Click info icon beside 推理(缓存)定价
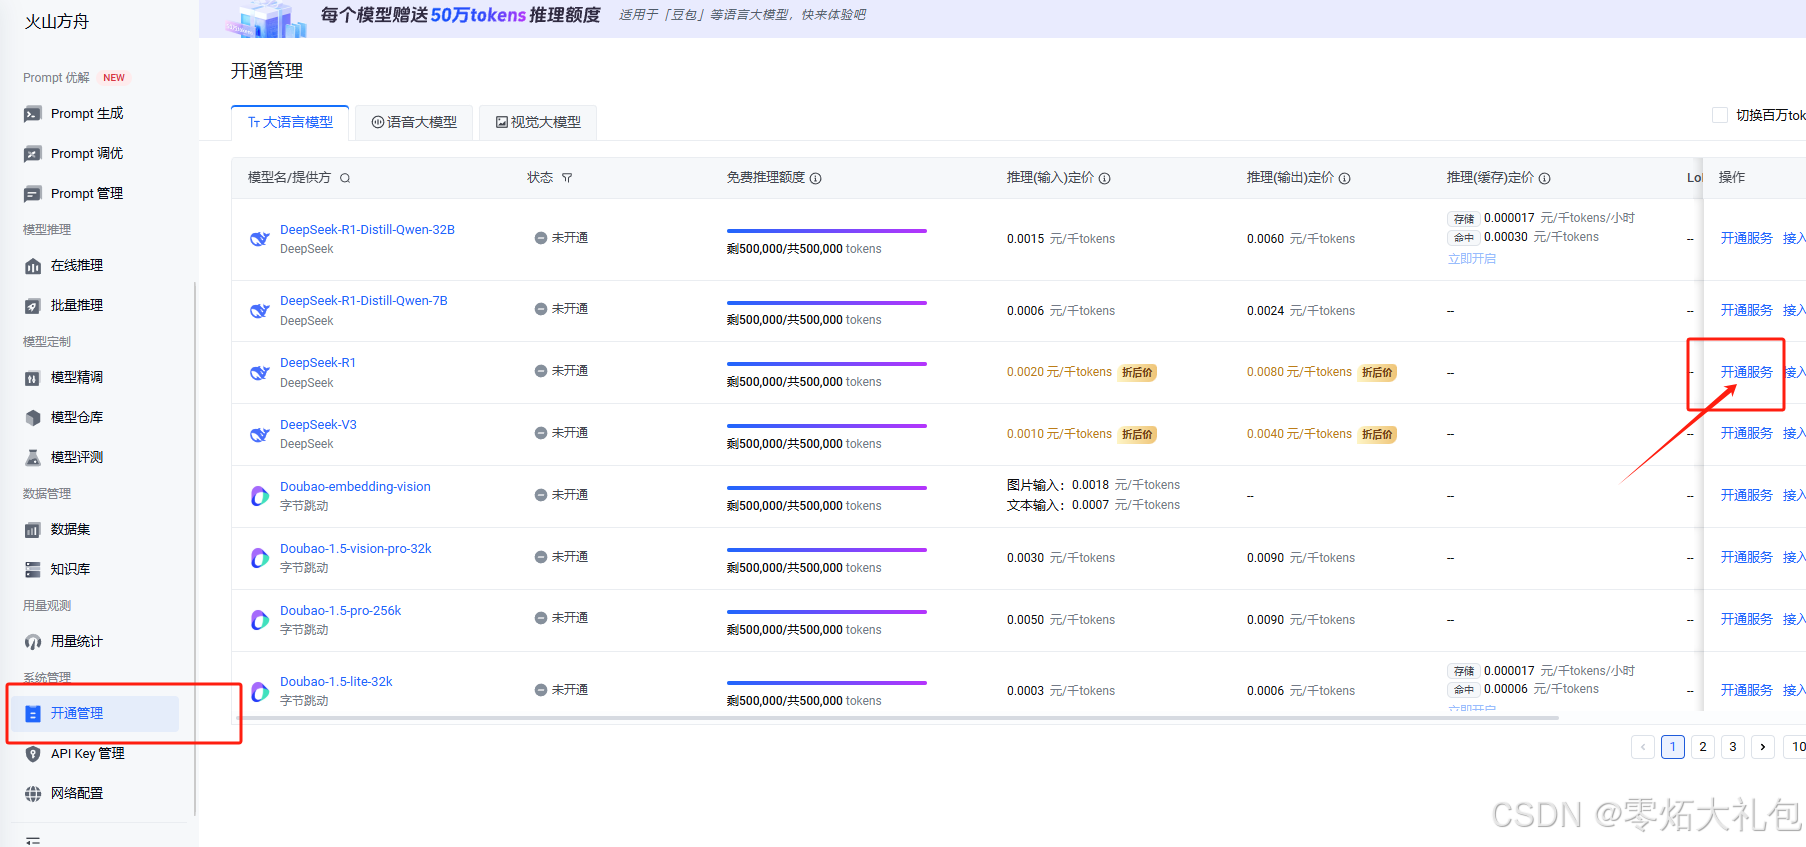 tap(1545, 178)
